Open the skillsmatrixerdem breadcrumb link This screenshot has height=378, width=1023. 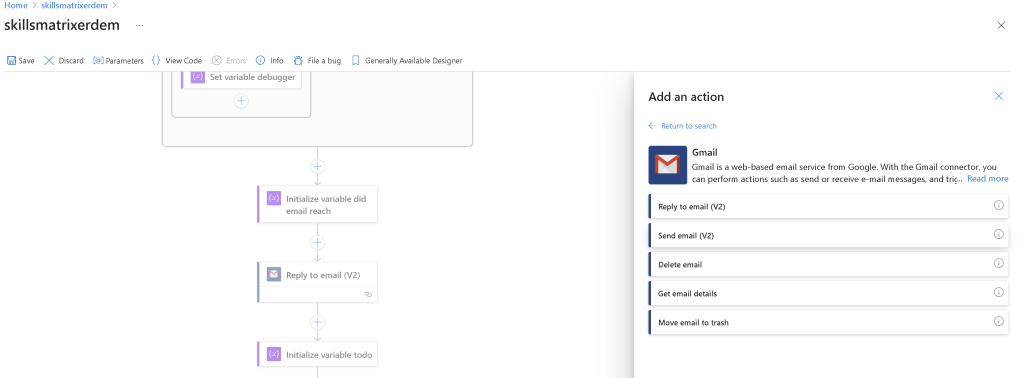point(74,5)
